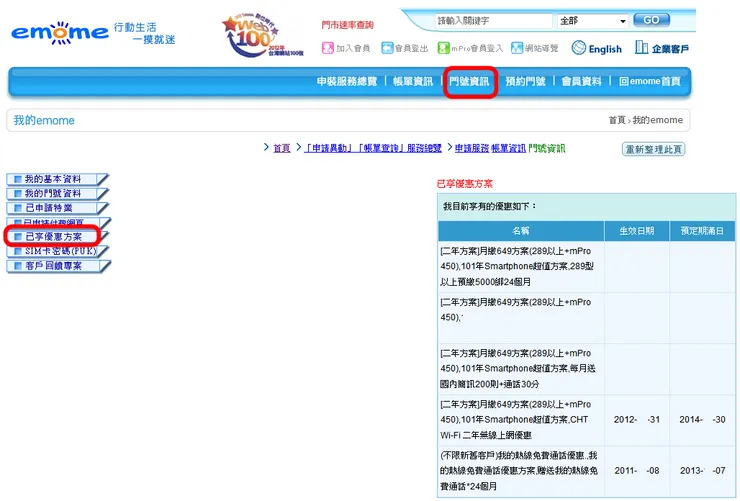The image size is (740, 501).
Task: Select 已申請特業 in the sidebar
Action: pos(57,208)
